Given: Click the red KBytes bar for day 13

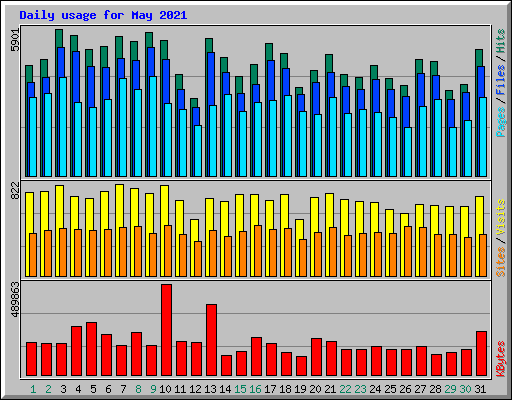Looking at the screenshot, I should click(211, 340).
